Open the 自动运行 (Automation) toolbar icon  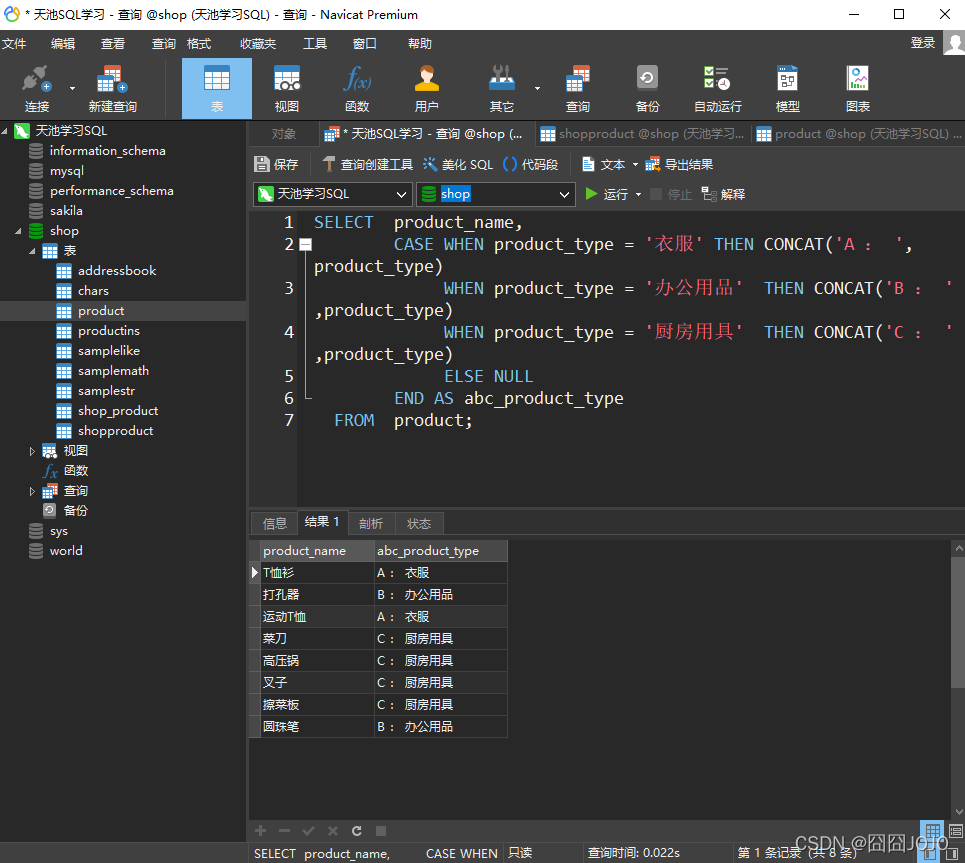[718, 89]
